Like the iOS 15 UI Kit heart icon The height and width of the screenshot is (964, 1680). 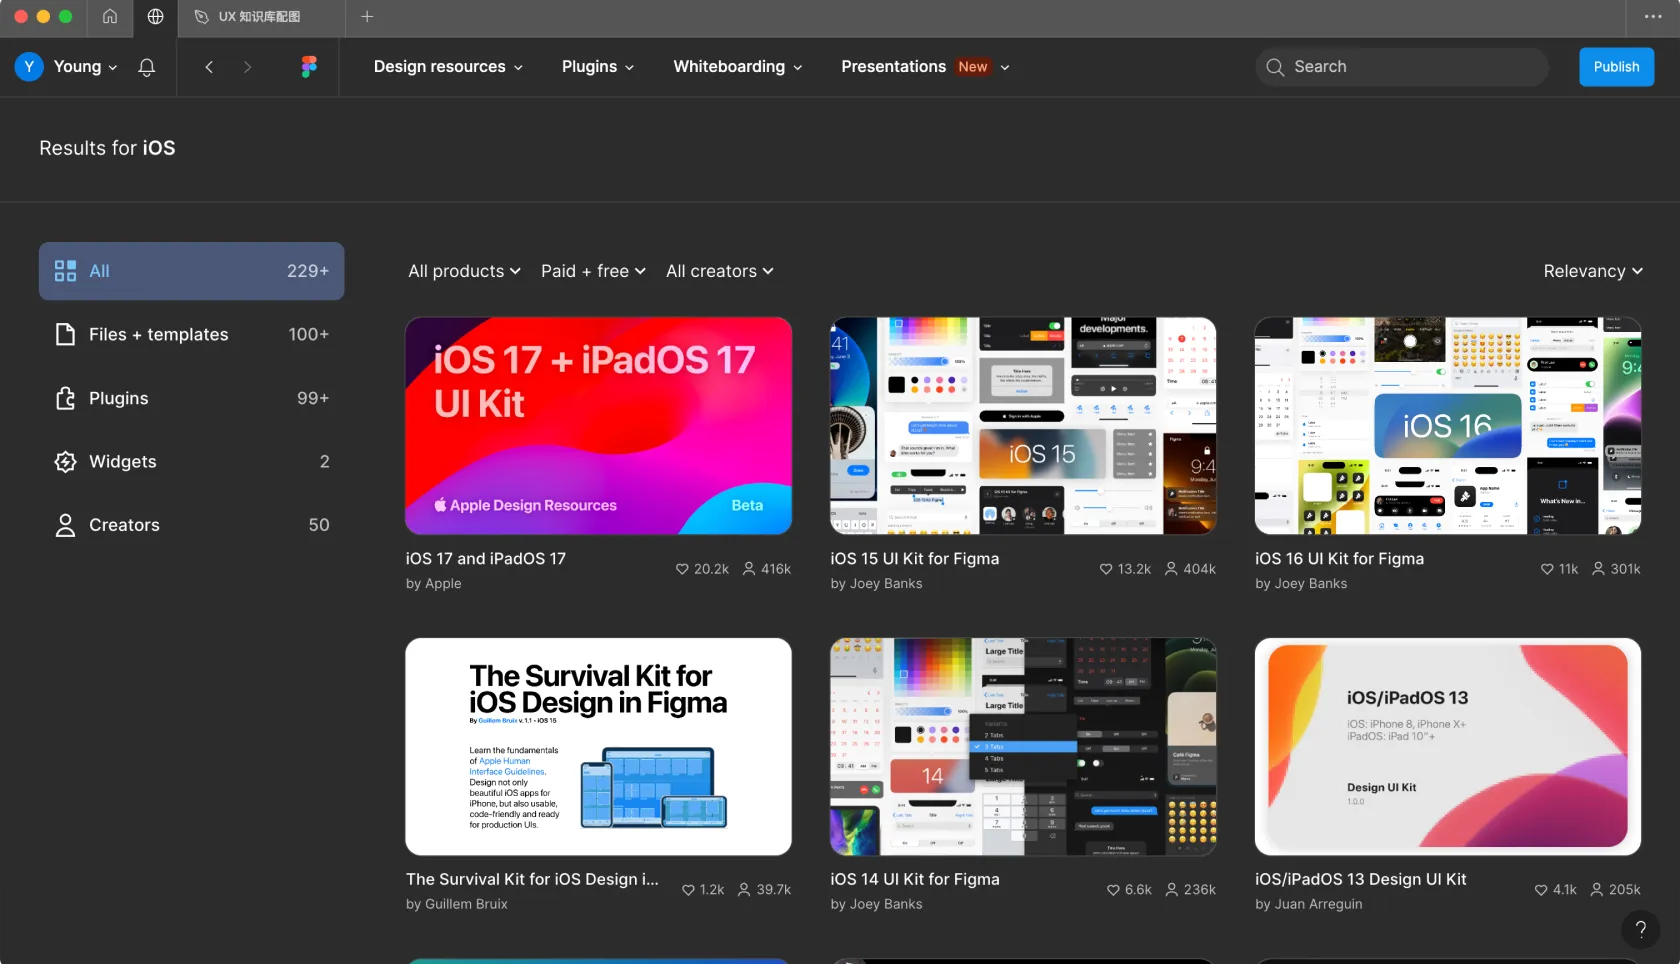pyautogui.click(x=1106, y=569)
